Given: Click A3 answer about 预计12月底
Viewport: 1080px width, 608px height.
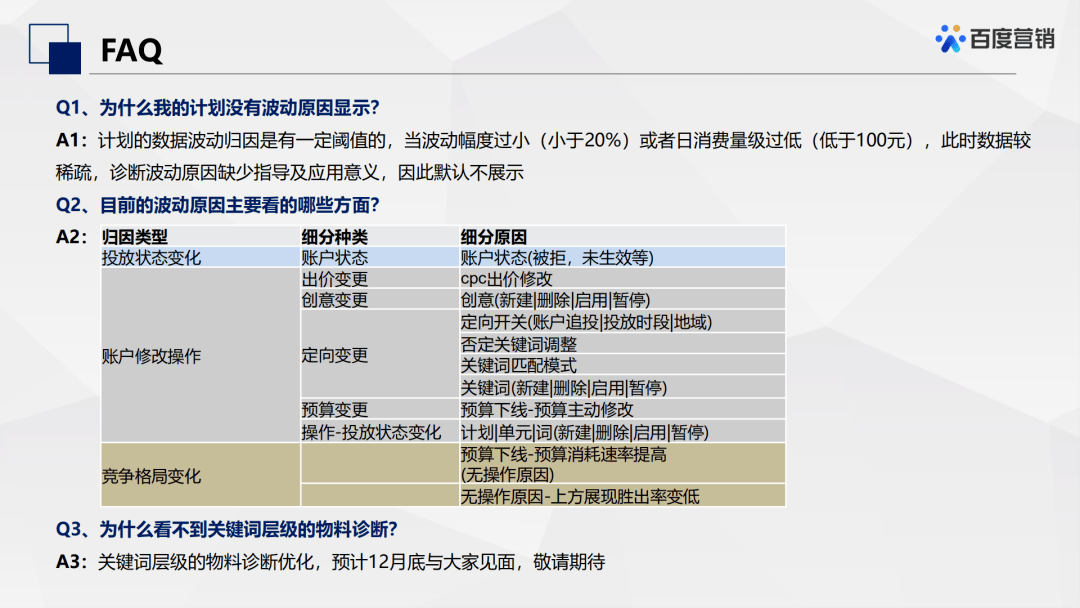Looking at the screenshot, I should coord(331,562).
